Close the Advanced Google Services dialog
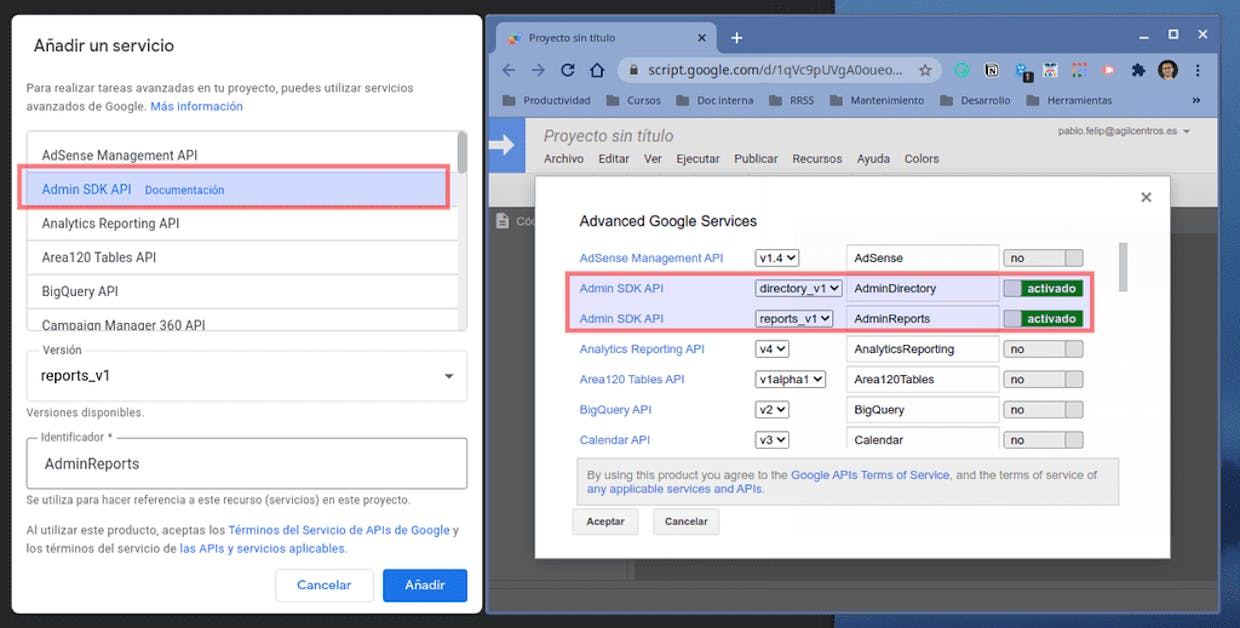The image size is (1240, 628). tap(1146, 197)
